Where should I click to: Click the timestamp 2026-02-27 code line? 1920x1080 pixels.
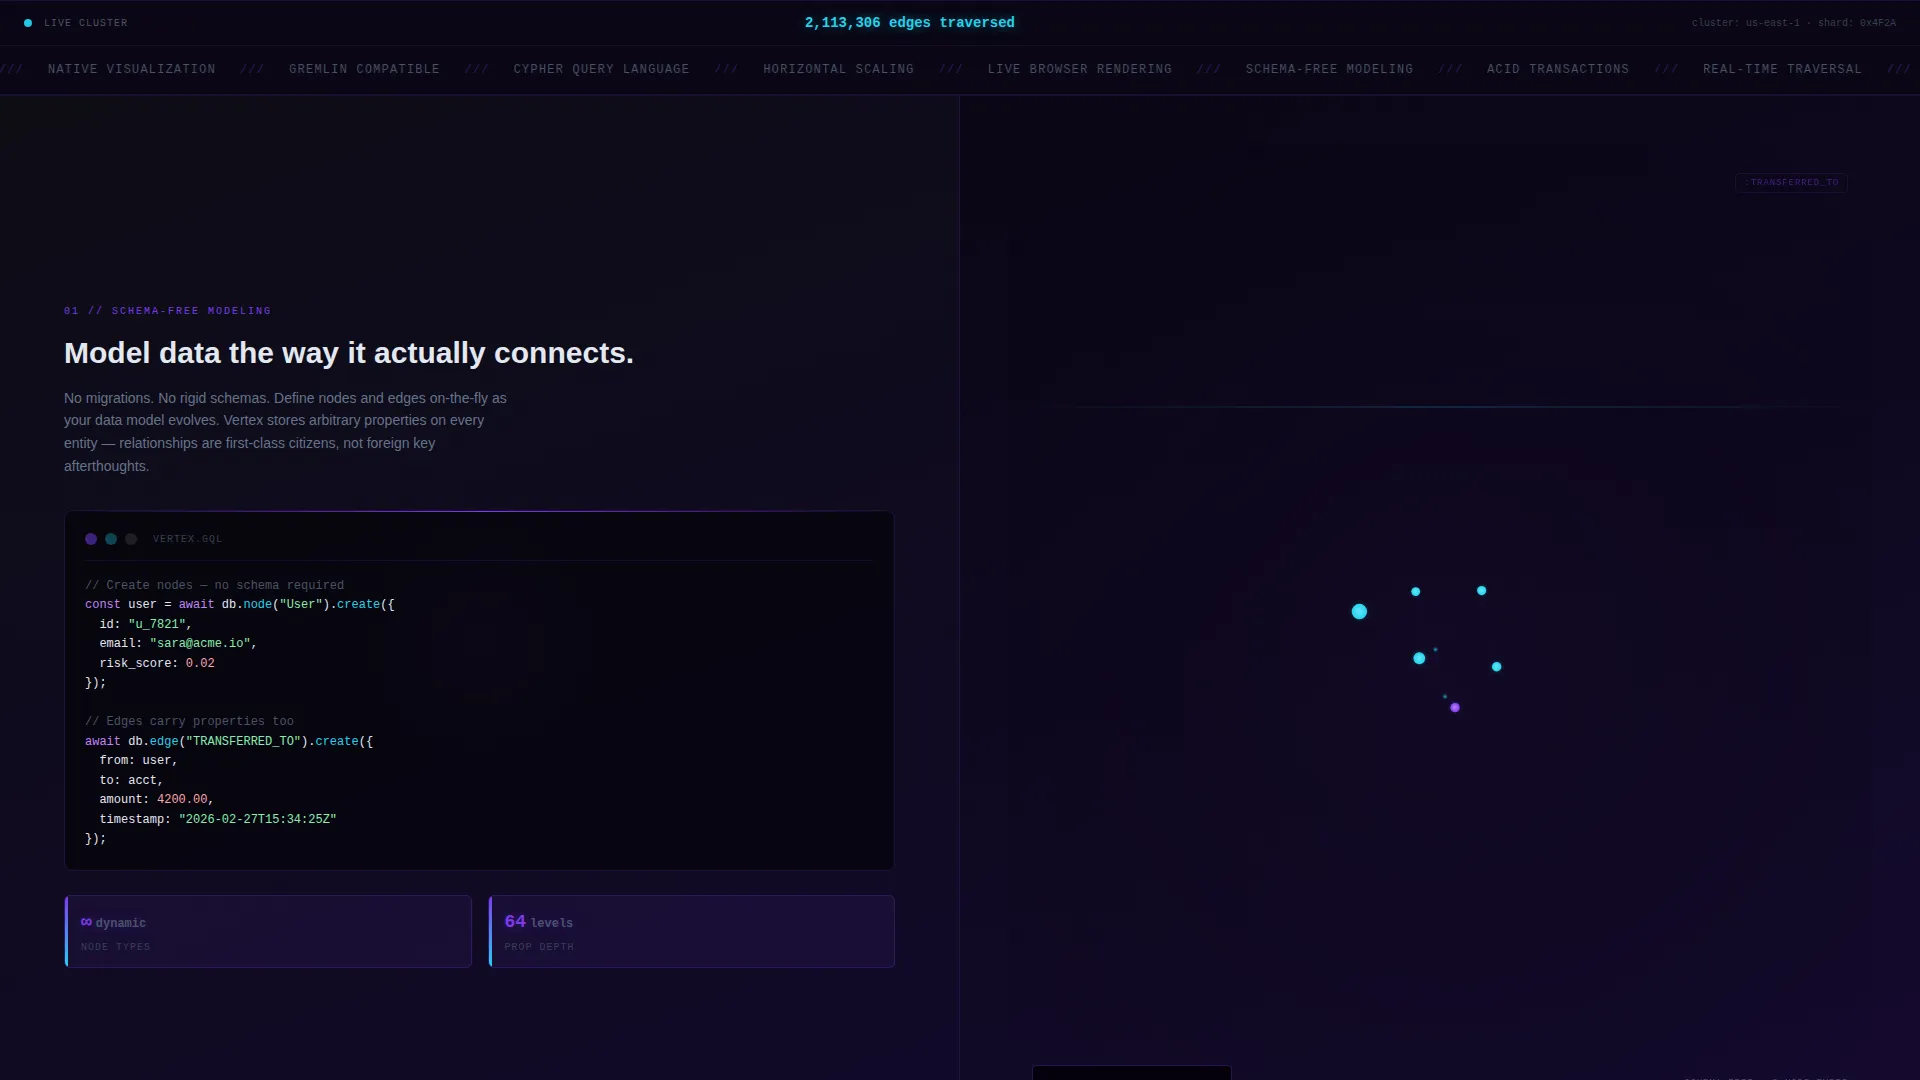coord(218,820)
